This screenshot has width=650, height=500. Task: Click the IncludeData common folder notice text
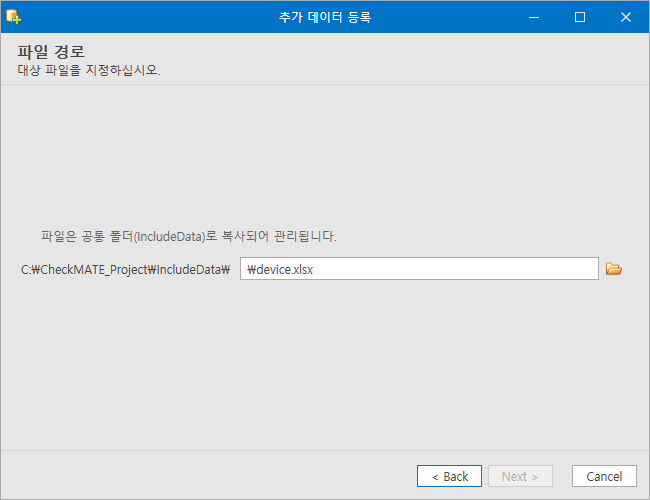(x=189, y=236)
